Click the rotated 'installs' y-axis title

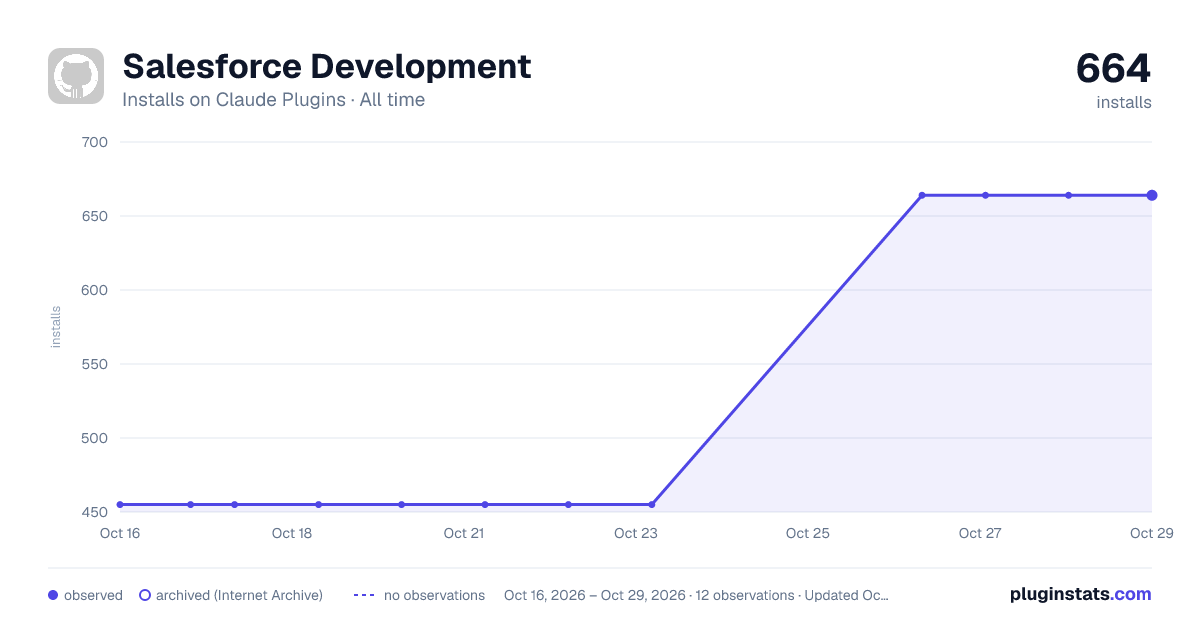coord(56,327)
